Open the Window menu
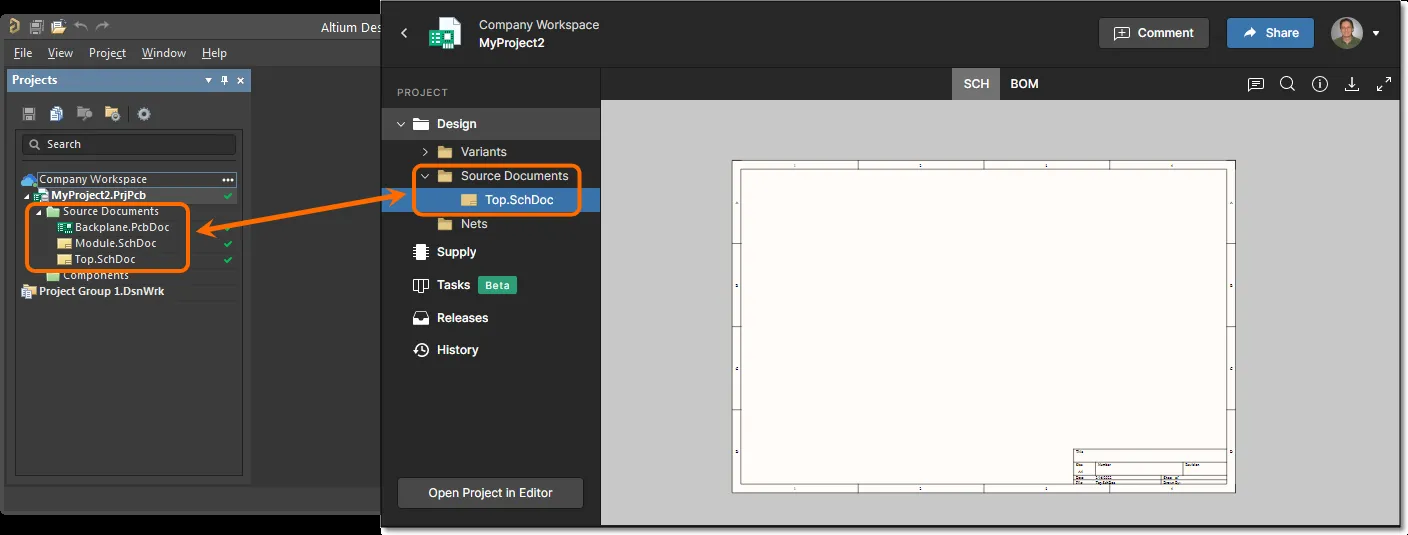Image resolution: width=1408 pixels, height=535 pixels. point(164,53)
